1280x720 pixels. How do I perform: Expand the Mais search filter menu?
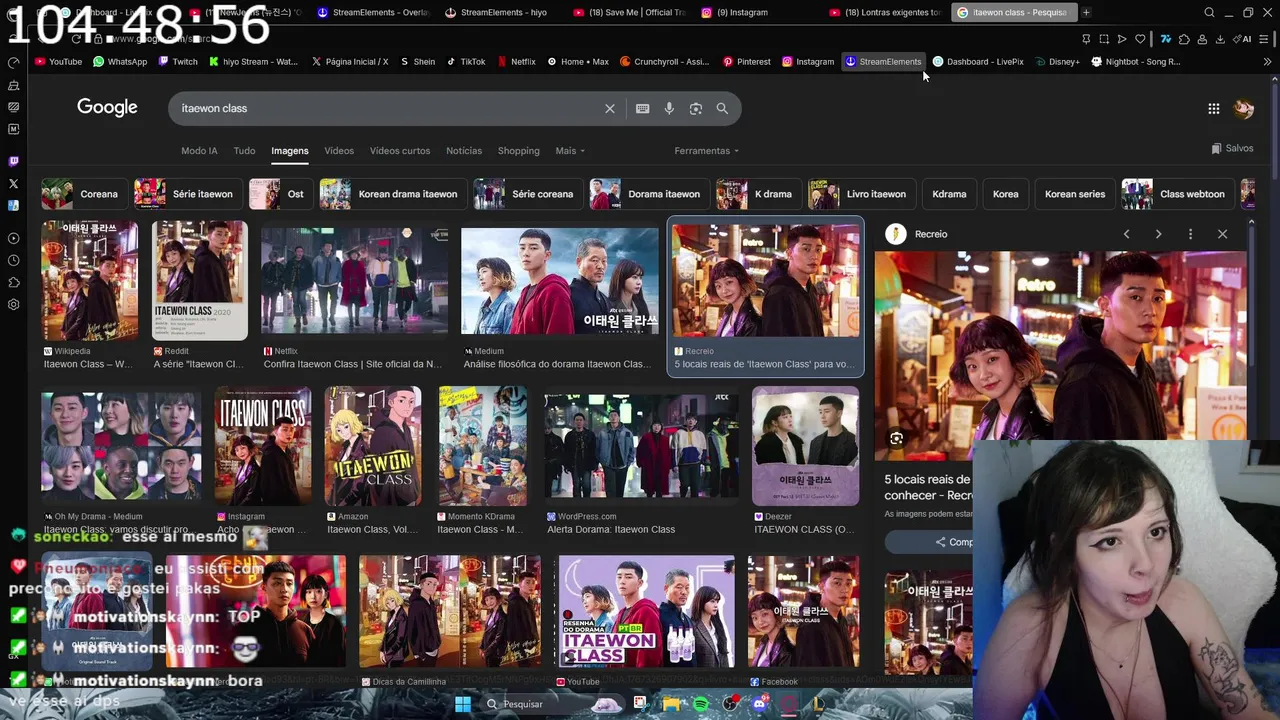(x=570, y=151)
